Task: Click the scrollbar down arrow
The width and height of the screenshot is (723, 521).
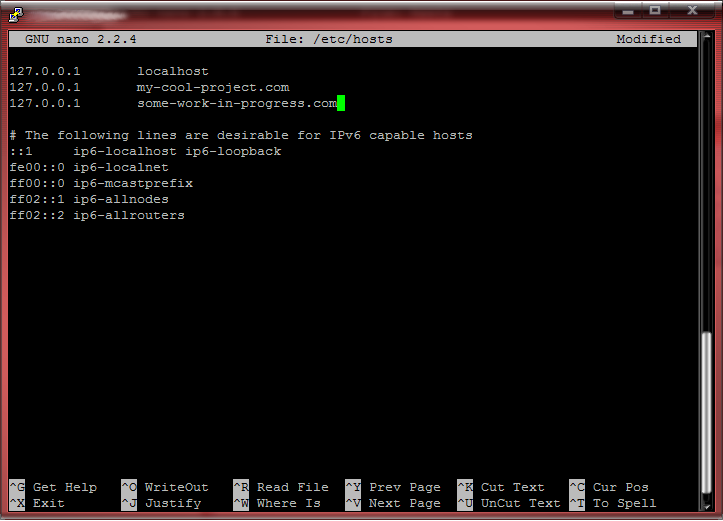Action: coord(708,504)
